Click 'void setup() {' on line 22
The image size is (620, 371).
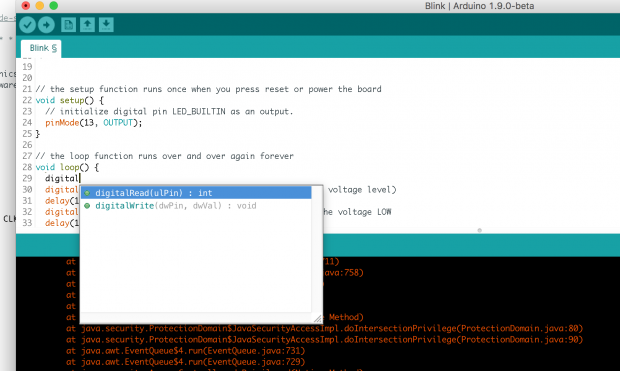click(70, 100)
